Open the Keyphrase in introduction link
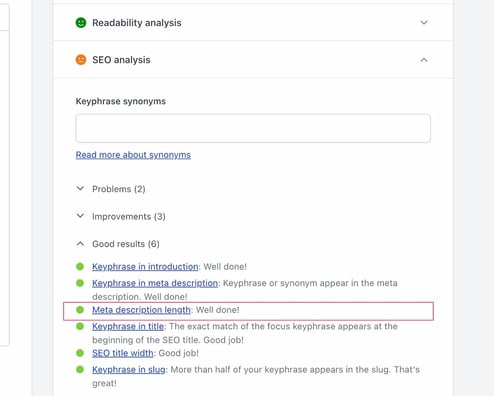This screenshot has width=494, height=396. 145,267
